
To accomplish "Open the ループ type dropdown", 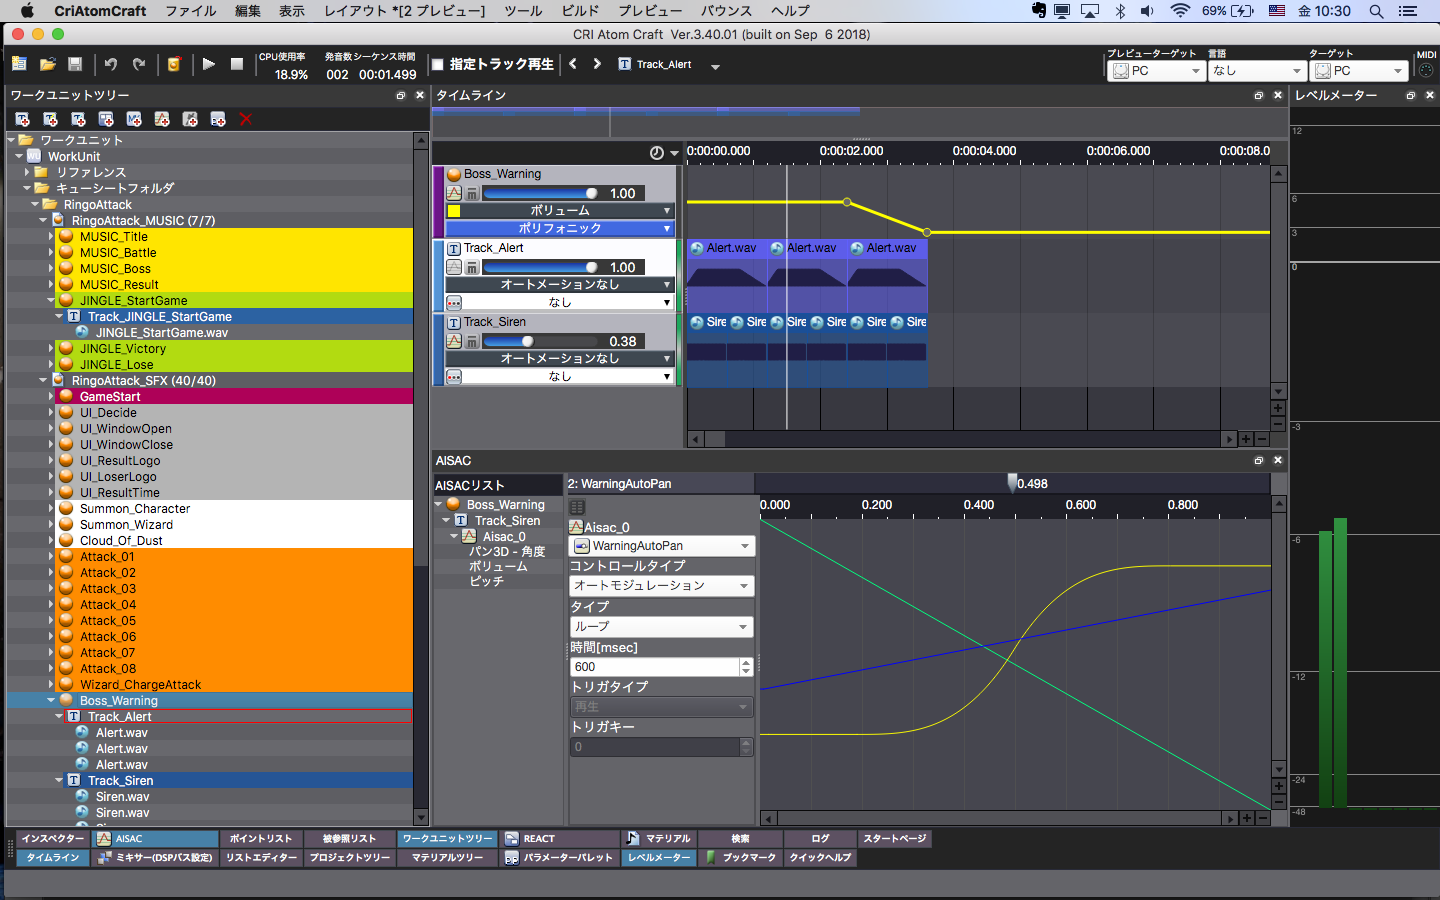I will [x=662, y=627].
